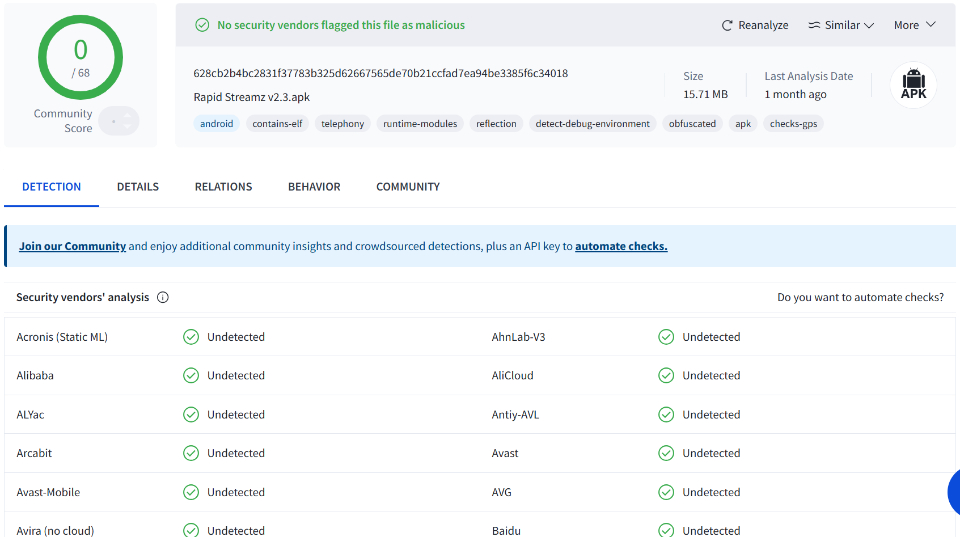Screen dimensions: 960x537
Task: Click the Arcabit vendor name
Action: pos(34,453)
